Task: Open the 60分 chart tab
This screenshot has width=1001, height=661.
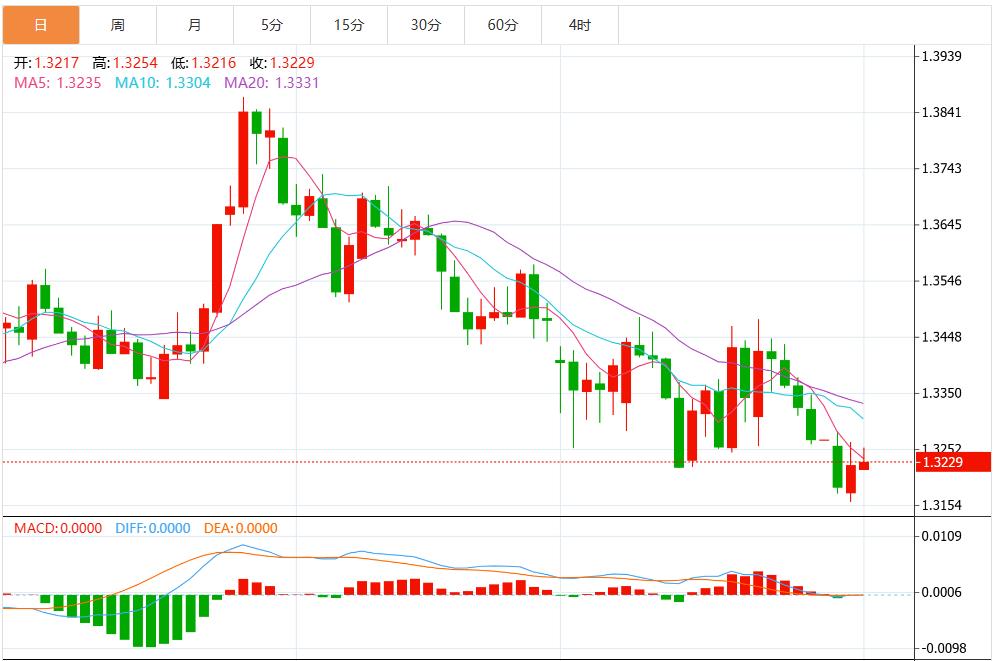Action: 503,25
